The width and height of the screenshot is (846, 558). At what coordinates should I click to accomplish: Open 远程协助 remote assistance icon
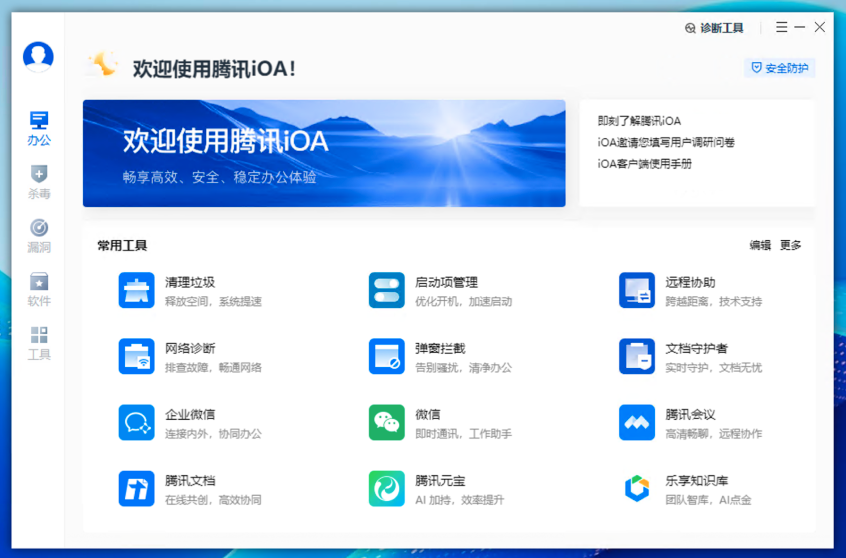tap(637, 291)
